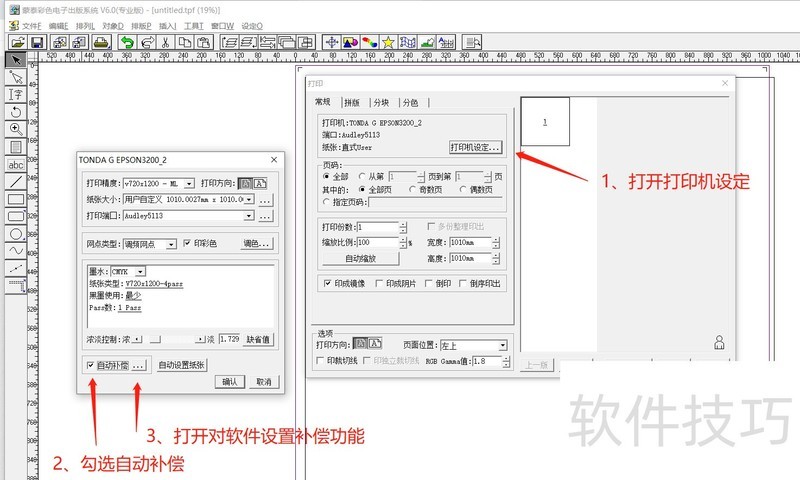Image resolution: width=800 pixels, height=480 pixels.
Task: Toggle the 印彩色 checkbox
Action: (187, 243)
